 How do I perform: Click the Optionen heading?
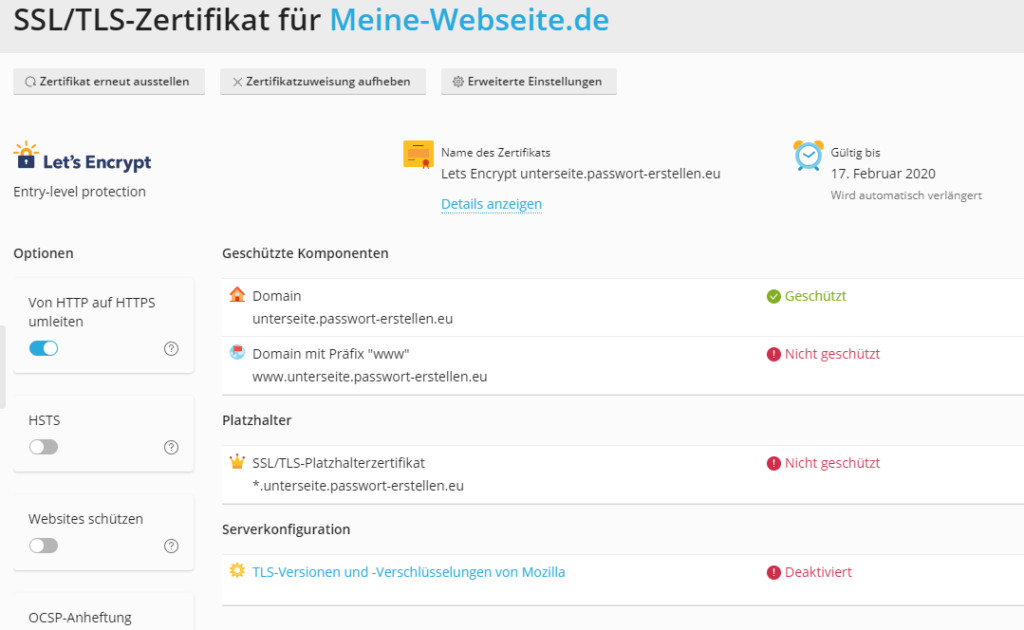(x=43, y=253)
